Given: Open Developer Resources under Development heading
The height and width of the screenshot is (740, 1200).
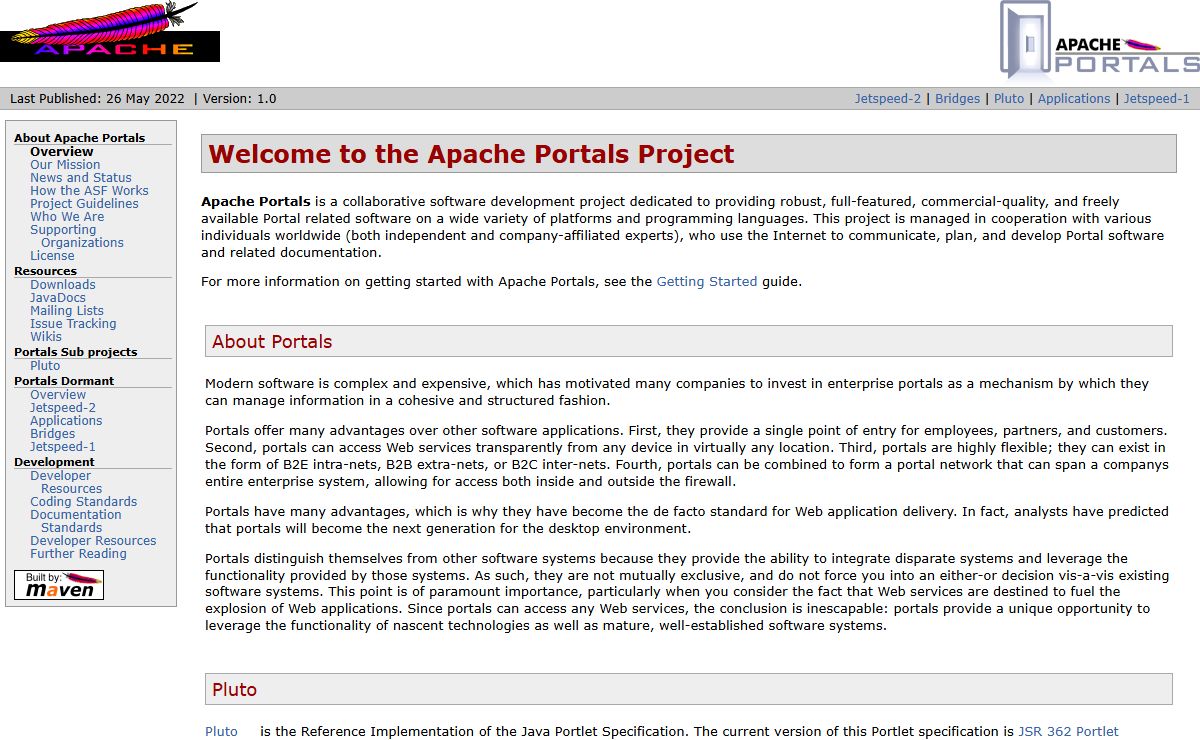Looking at the screenshot, I should (66, 483).
